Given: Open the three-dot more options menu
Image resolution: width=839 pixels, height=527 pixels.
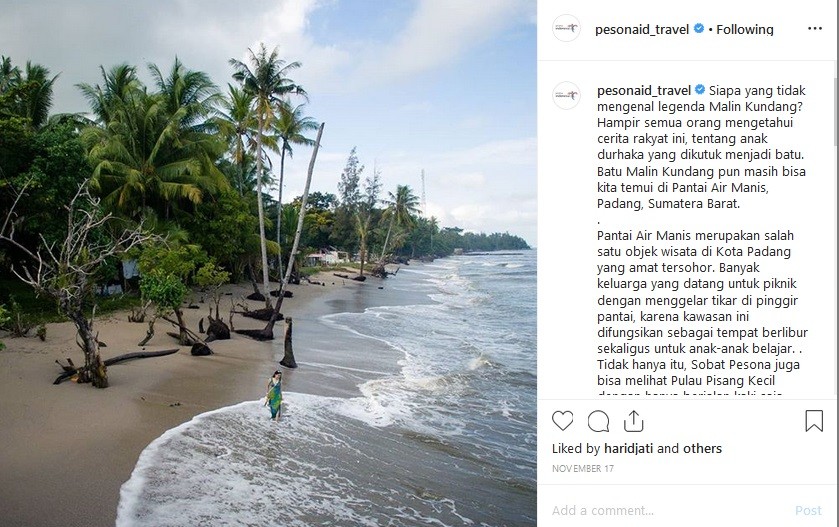Looking at the screenshot, I should [814, 29].
